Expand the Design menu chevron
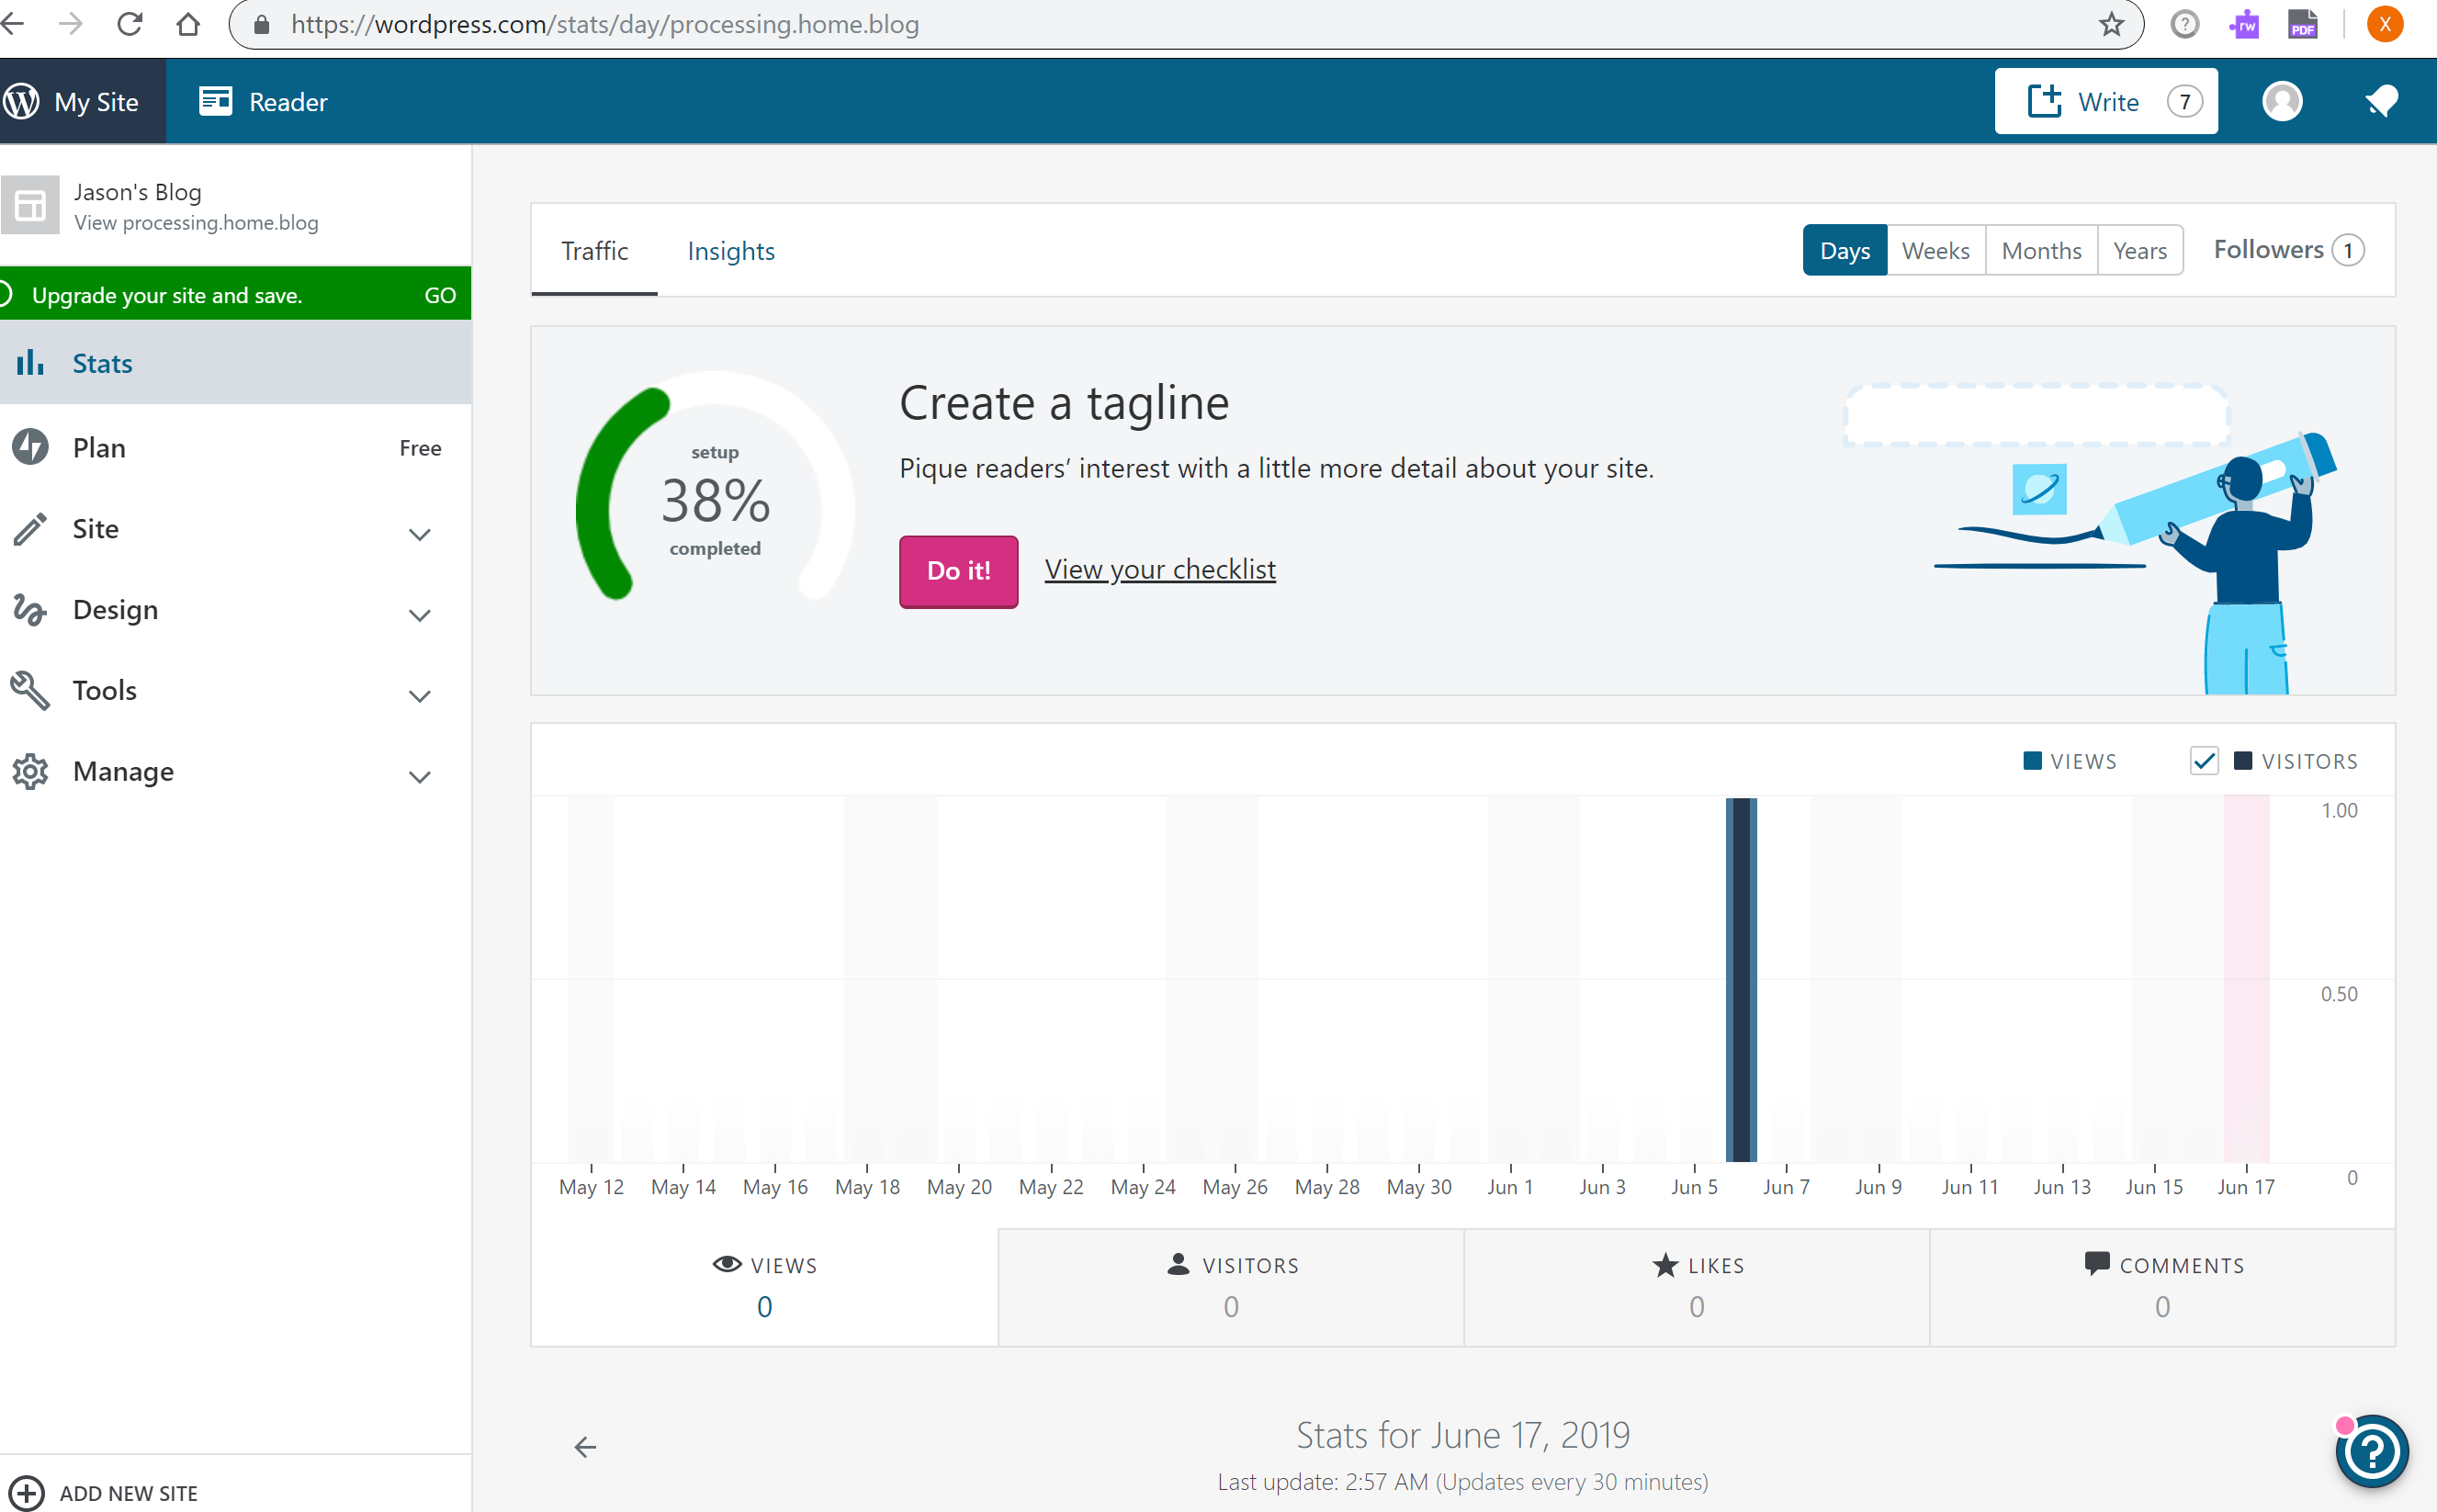2437x1512 pixels. [420, 615]
